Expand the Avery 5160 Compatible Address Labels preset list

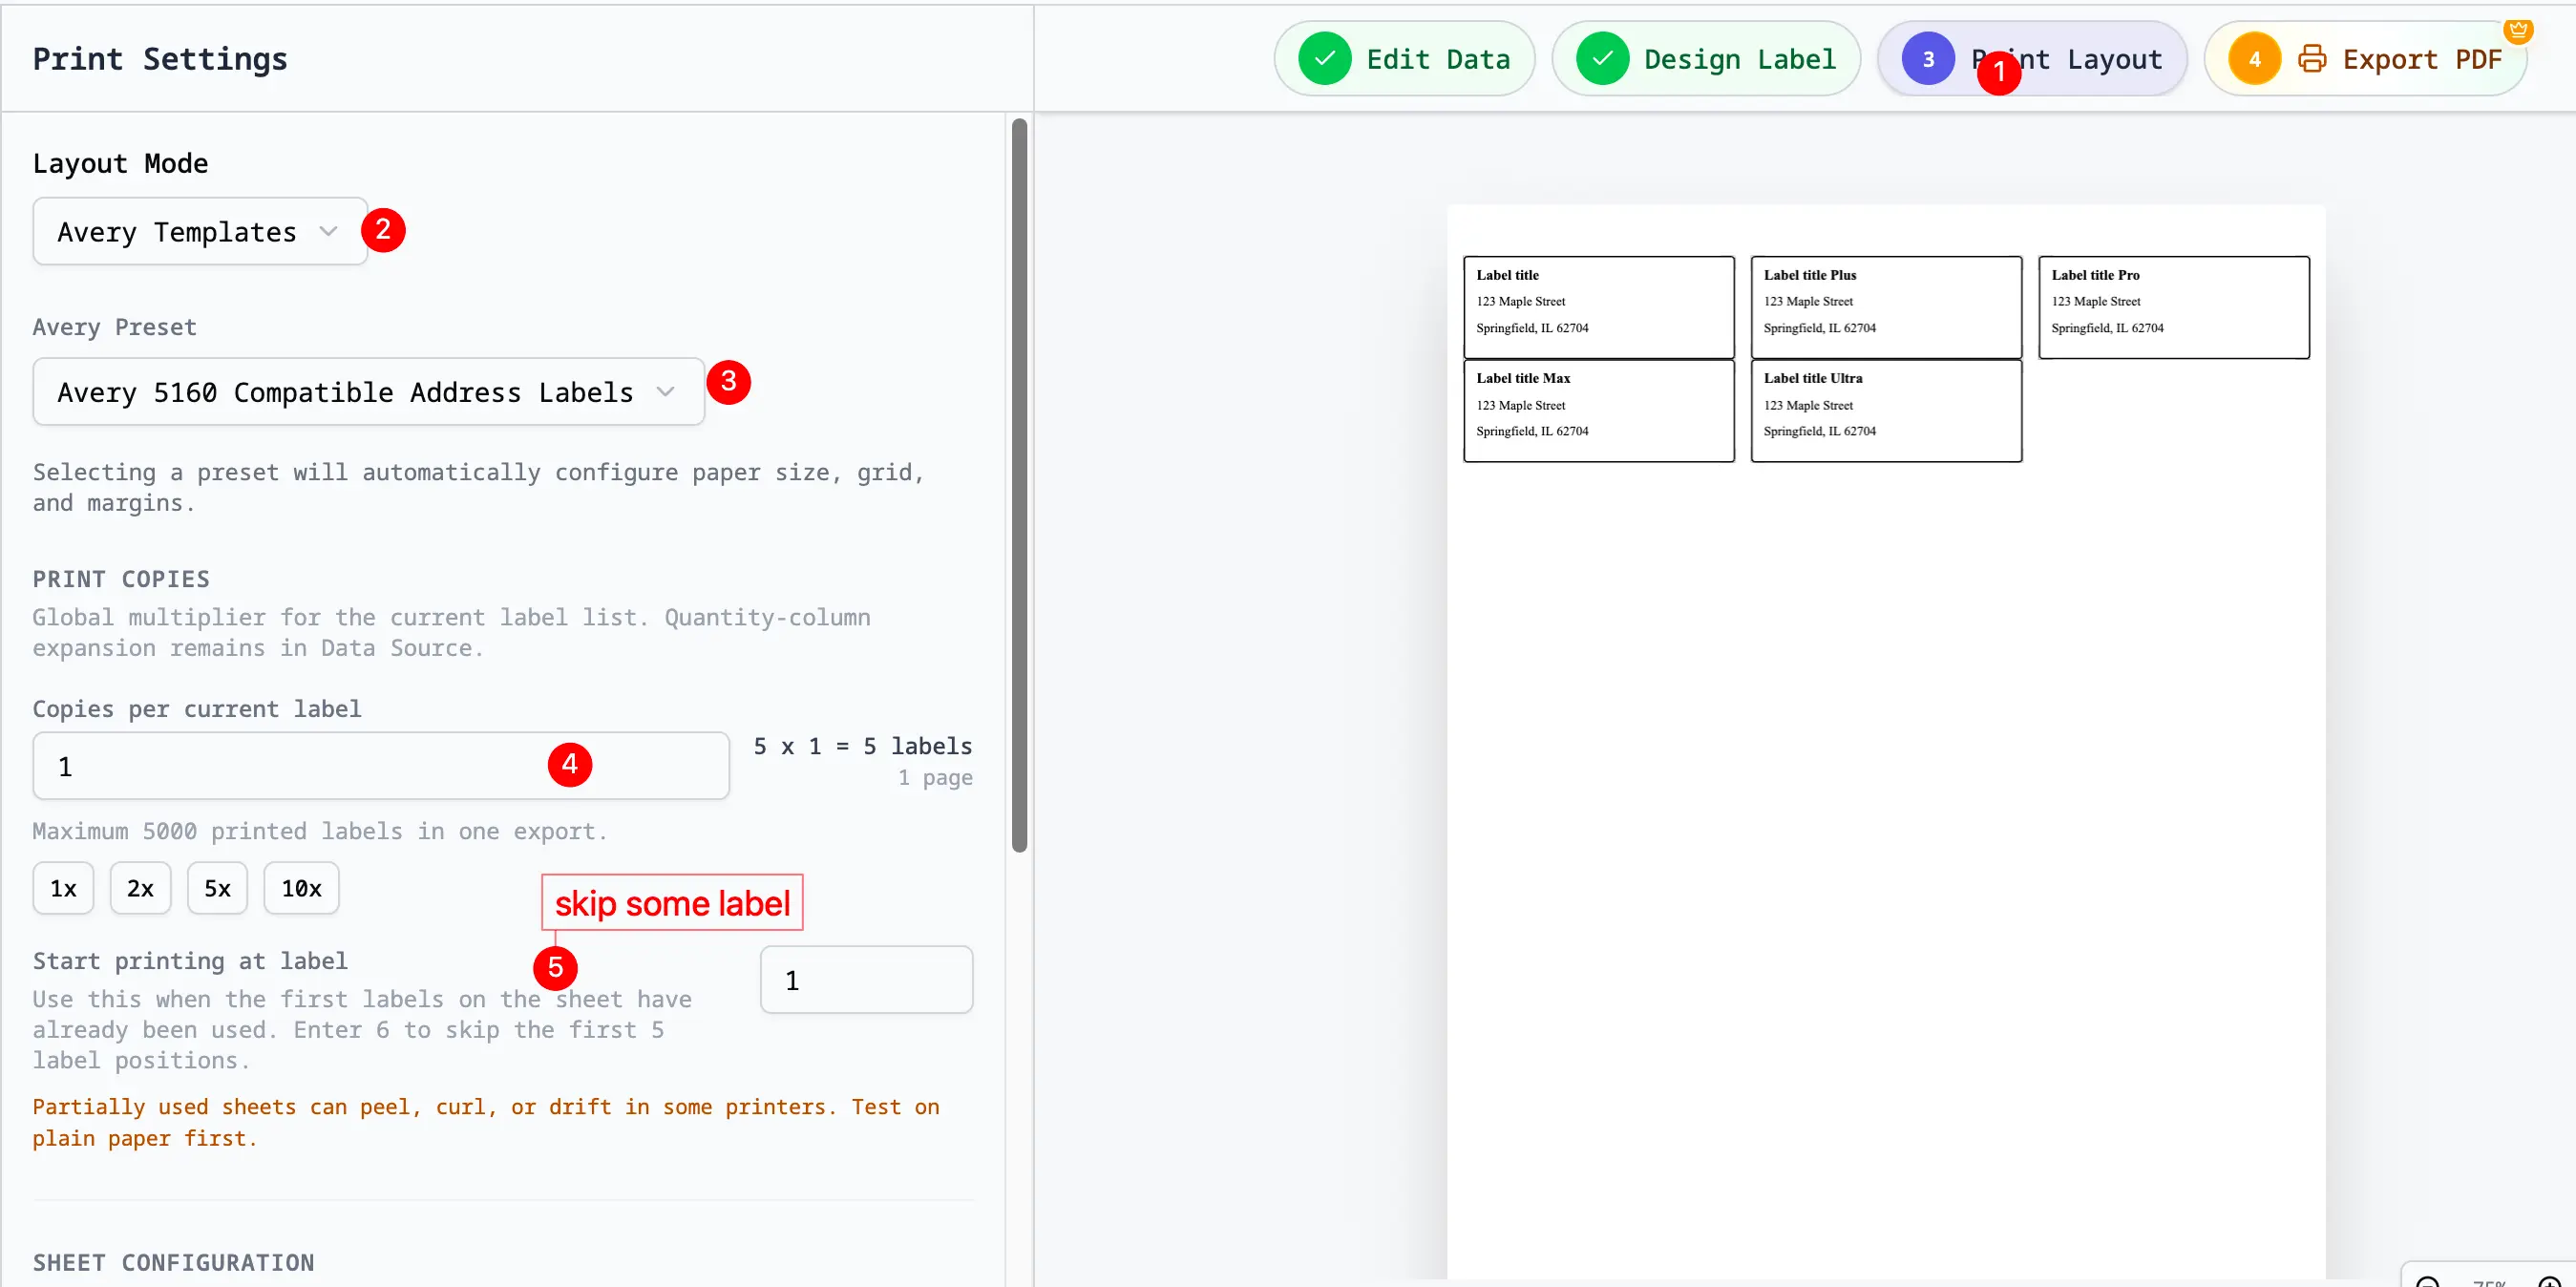(x=368, y=391)
